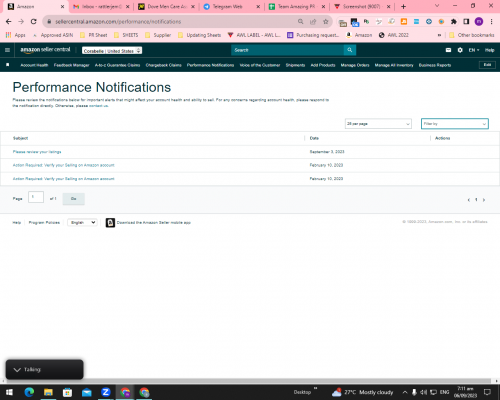The width and height of the screenshot is (500, 400).
Task: Open the Chrome tab search chevron
Action: pyautogui.click(x=437, y=6)
